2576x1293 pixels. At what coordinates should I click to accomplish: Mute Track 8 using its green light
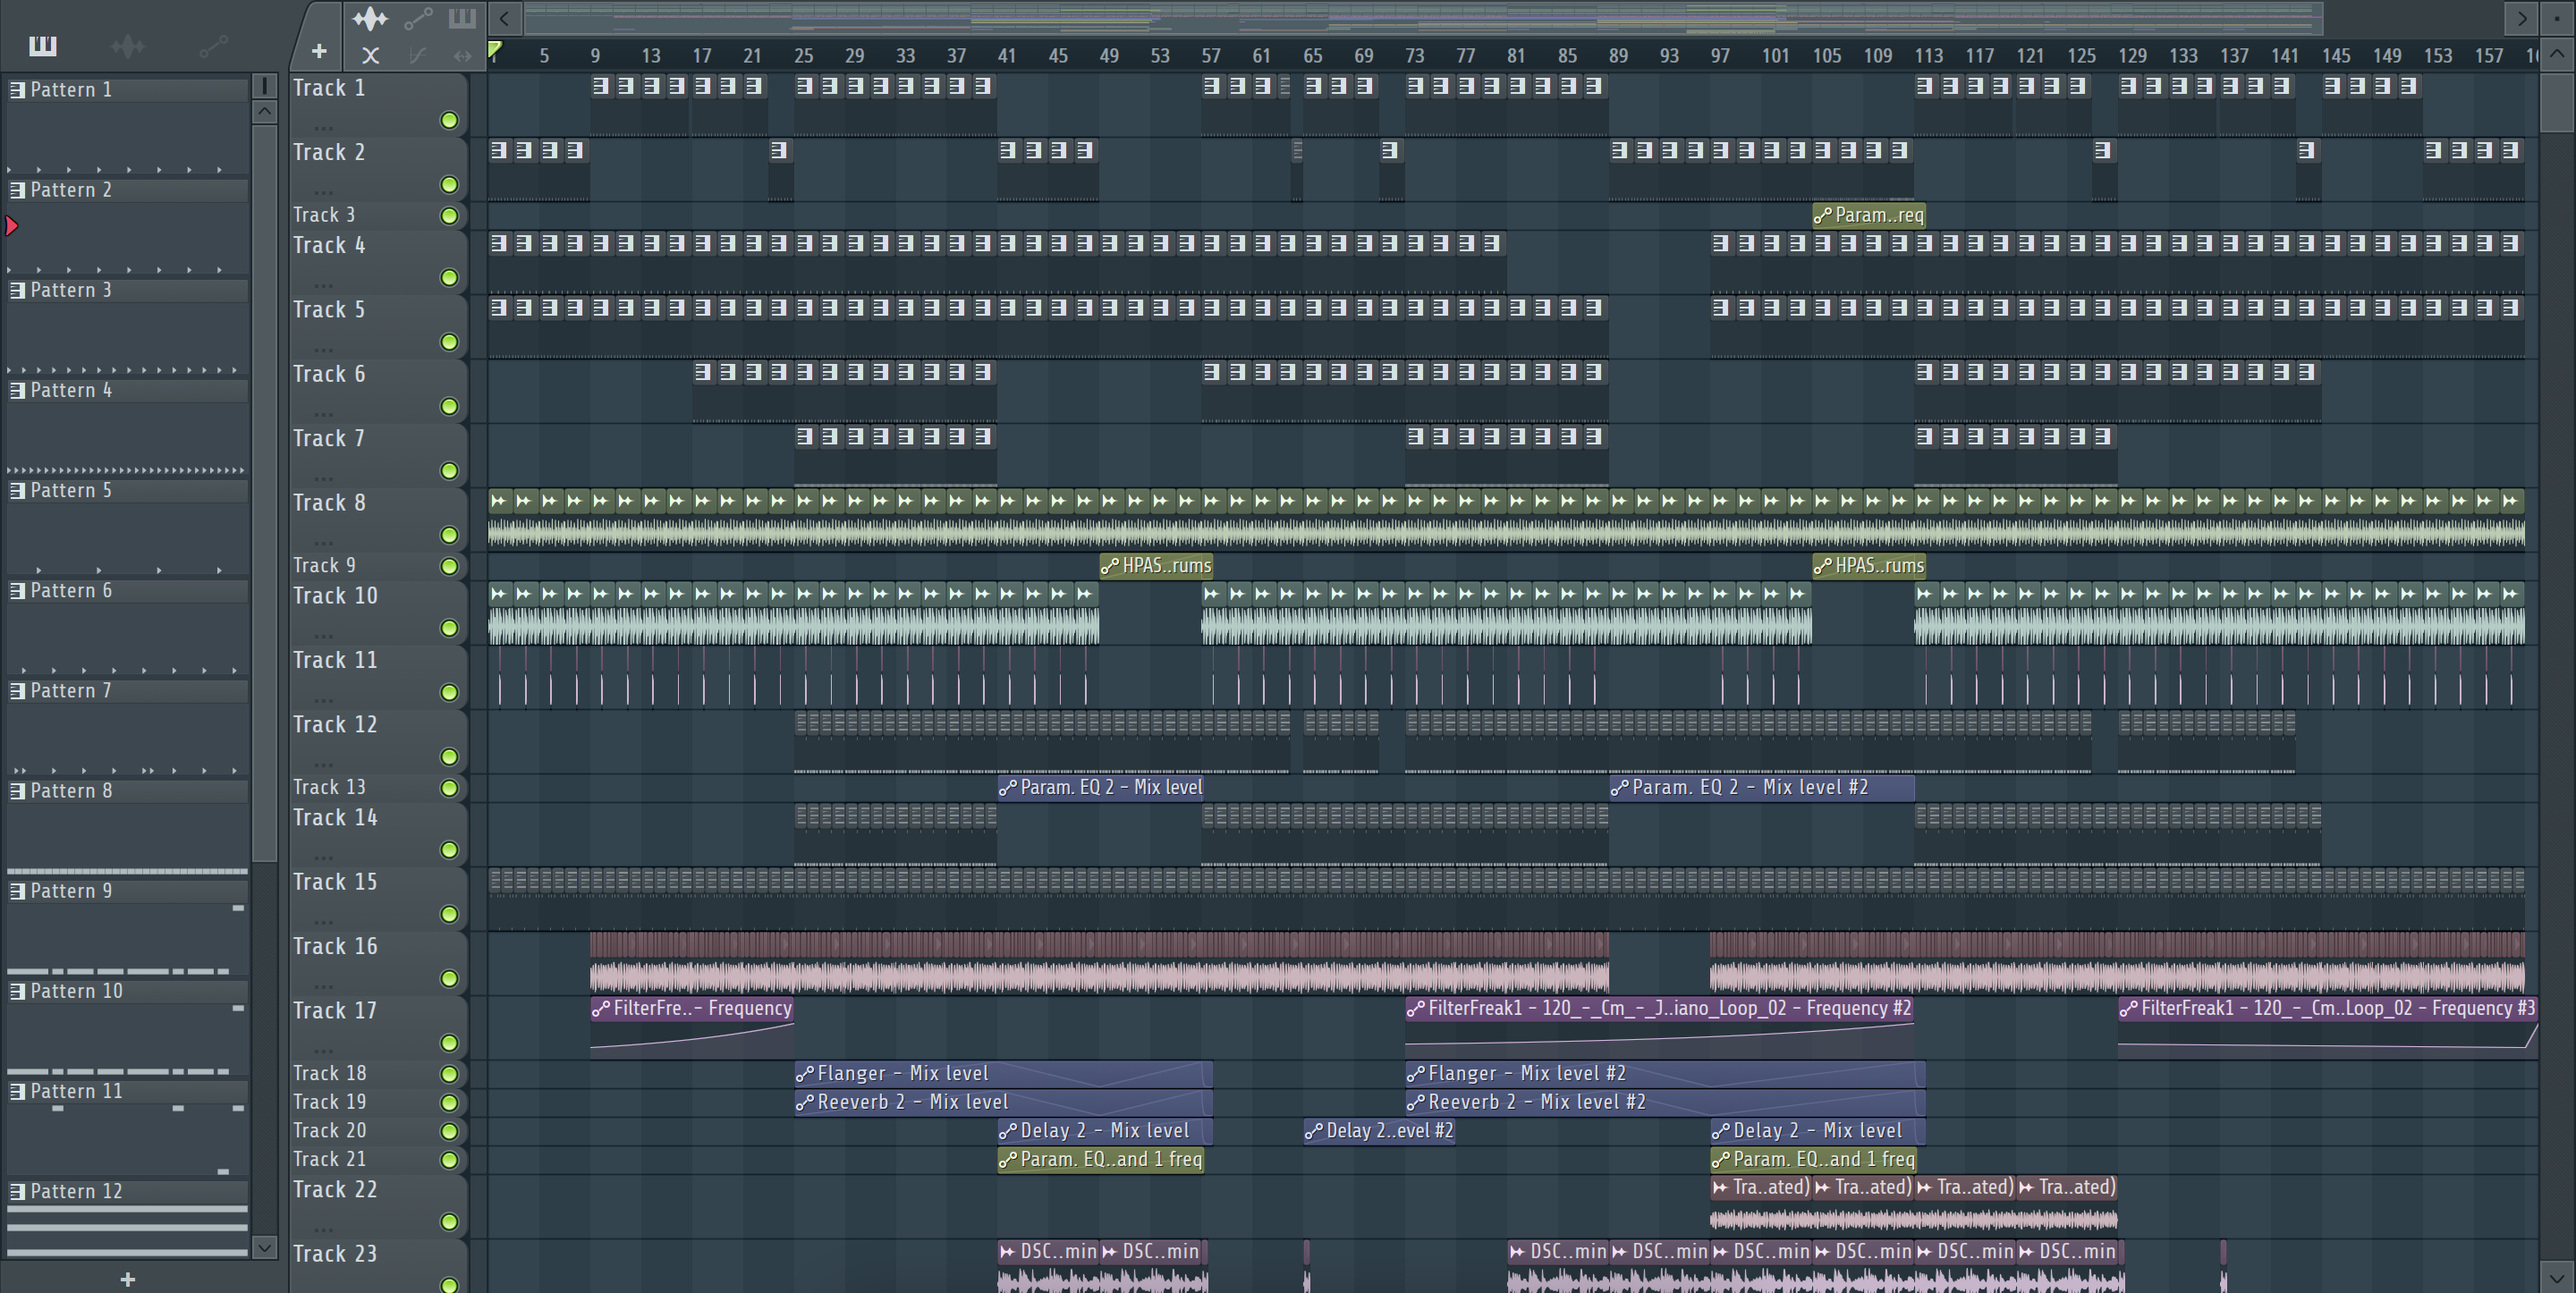(x=449, y=535)
